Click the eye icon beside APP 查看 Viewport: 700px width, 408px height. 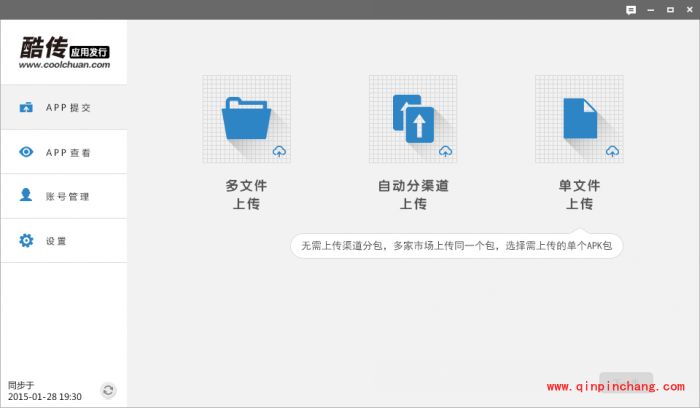tap(26, 152)
